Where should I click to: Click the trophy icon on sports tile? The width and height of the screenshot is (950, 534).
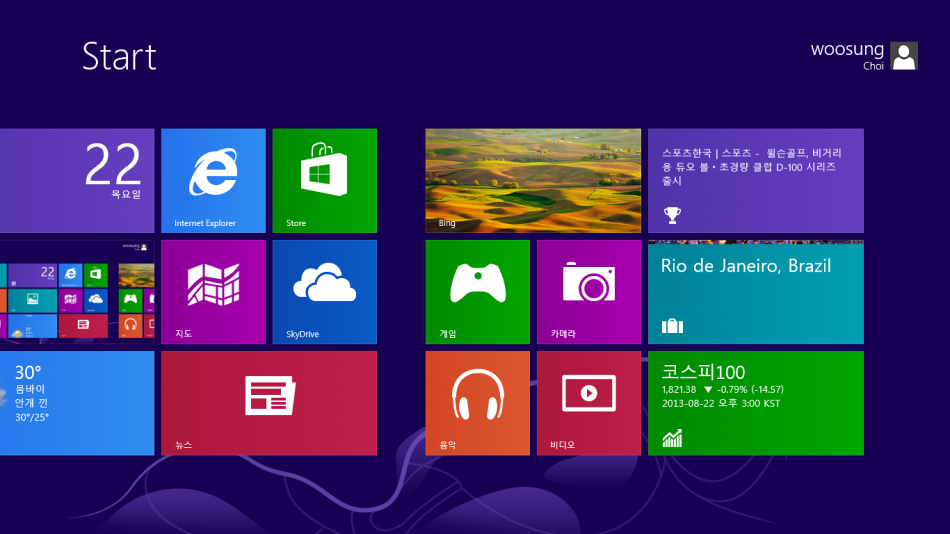672,215
